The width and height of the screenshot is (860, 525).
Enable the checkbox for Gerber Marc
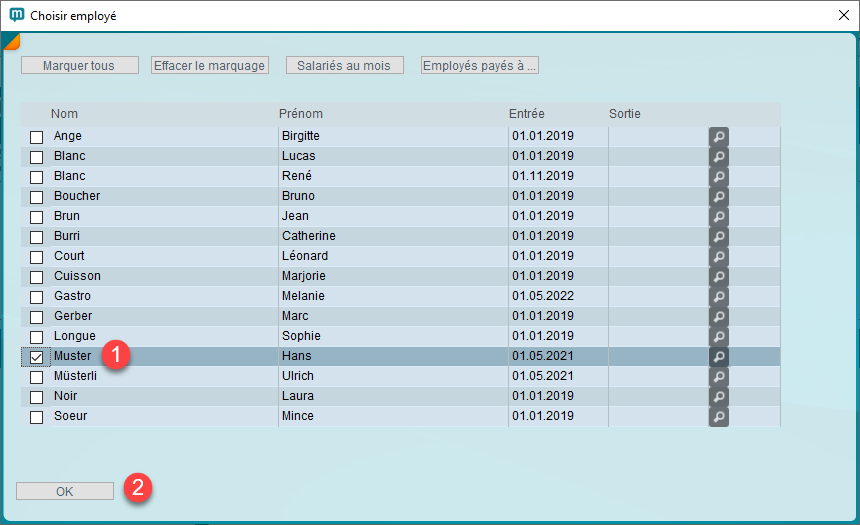tap(37, 317)
